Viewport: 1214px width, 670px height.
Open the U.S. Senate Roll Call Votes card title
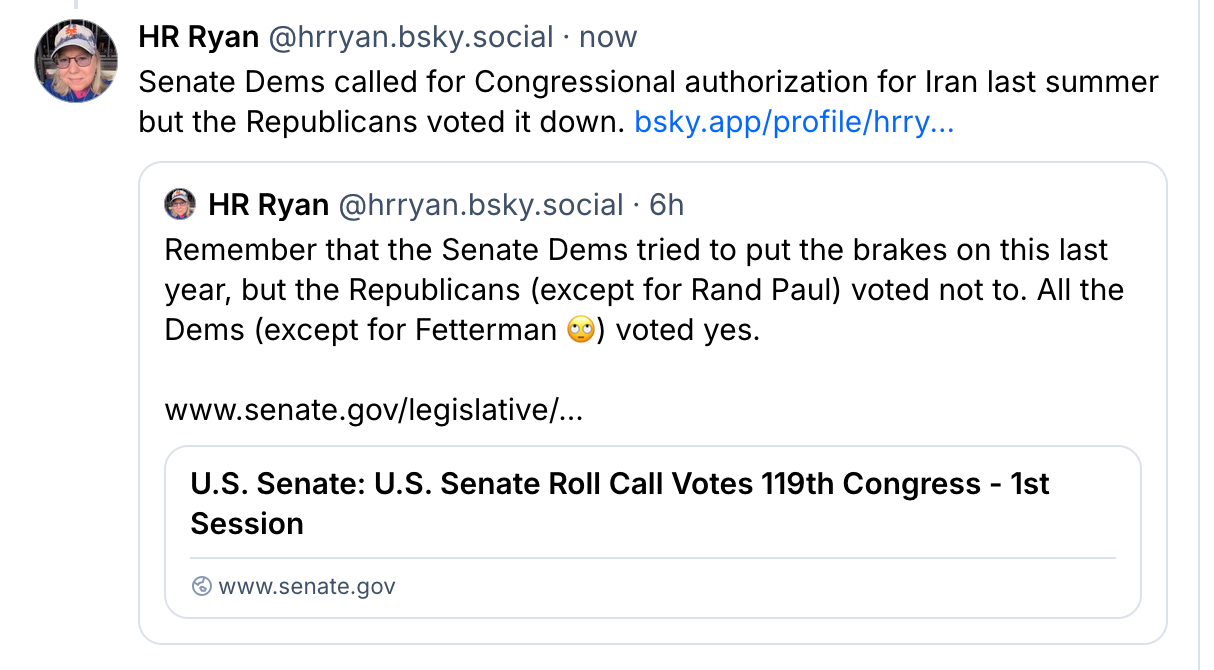point(620,485)
